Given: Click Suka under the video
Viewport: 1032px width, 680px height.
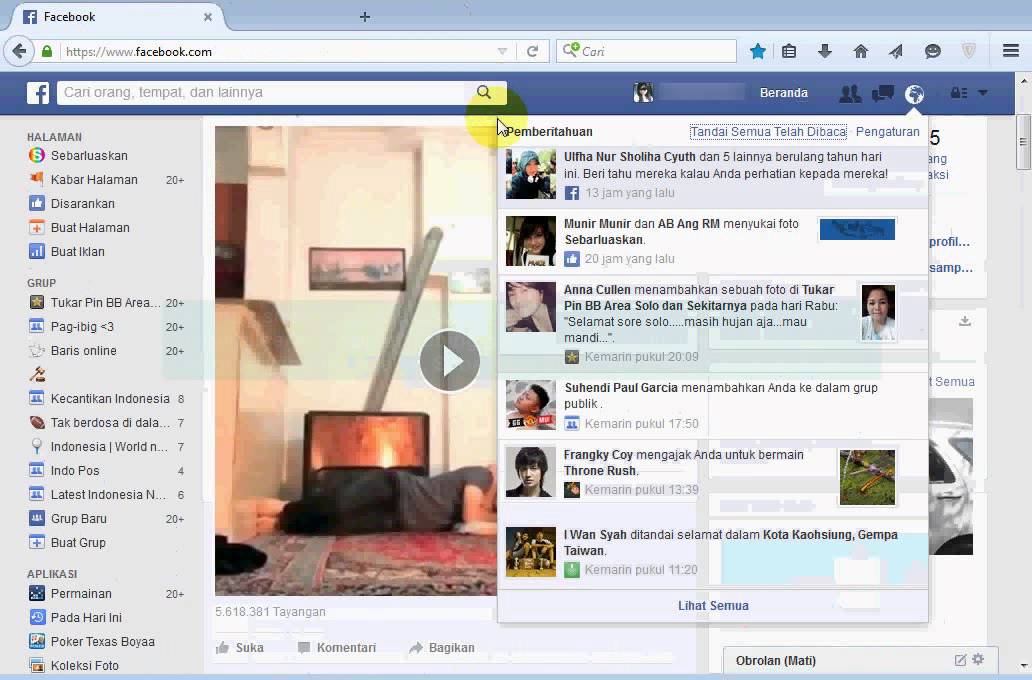Looking at the screenshot, I should pos(240,648).
